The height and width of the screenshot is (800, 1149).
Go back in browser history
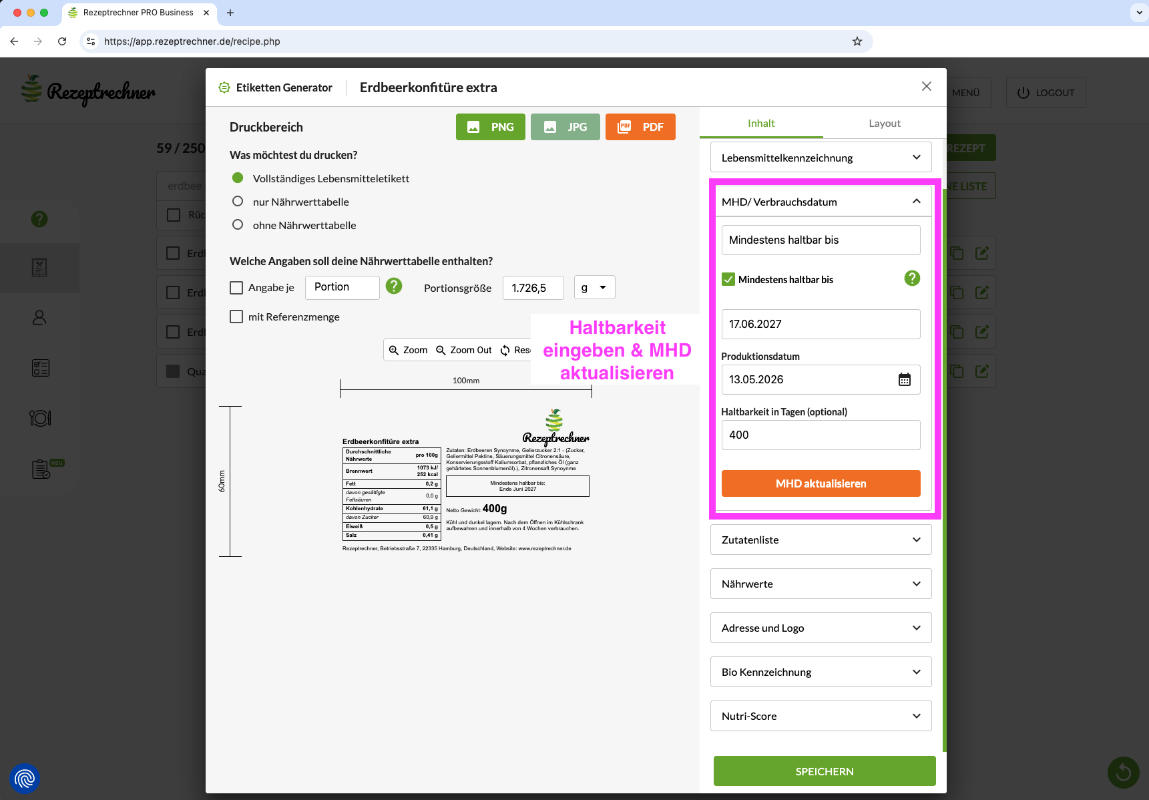pos(14,42)
